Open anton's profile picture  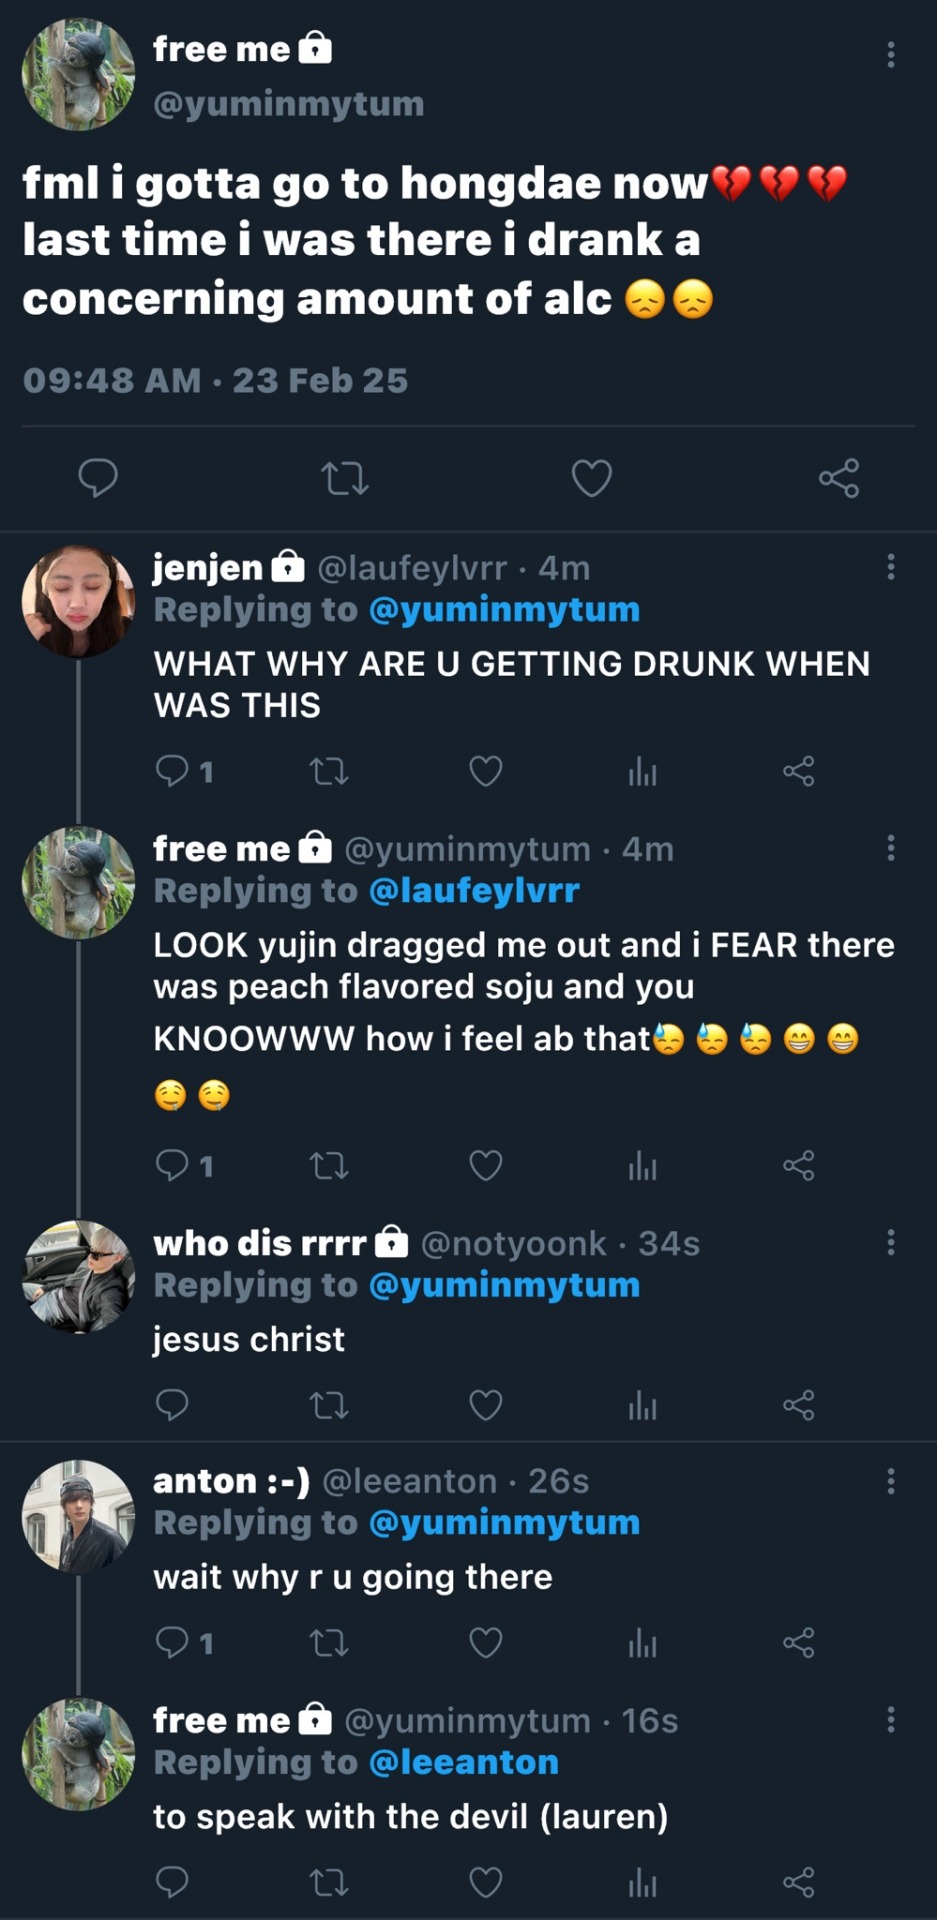tap(78, 1515)
